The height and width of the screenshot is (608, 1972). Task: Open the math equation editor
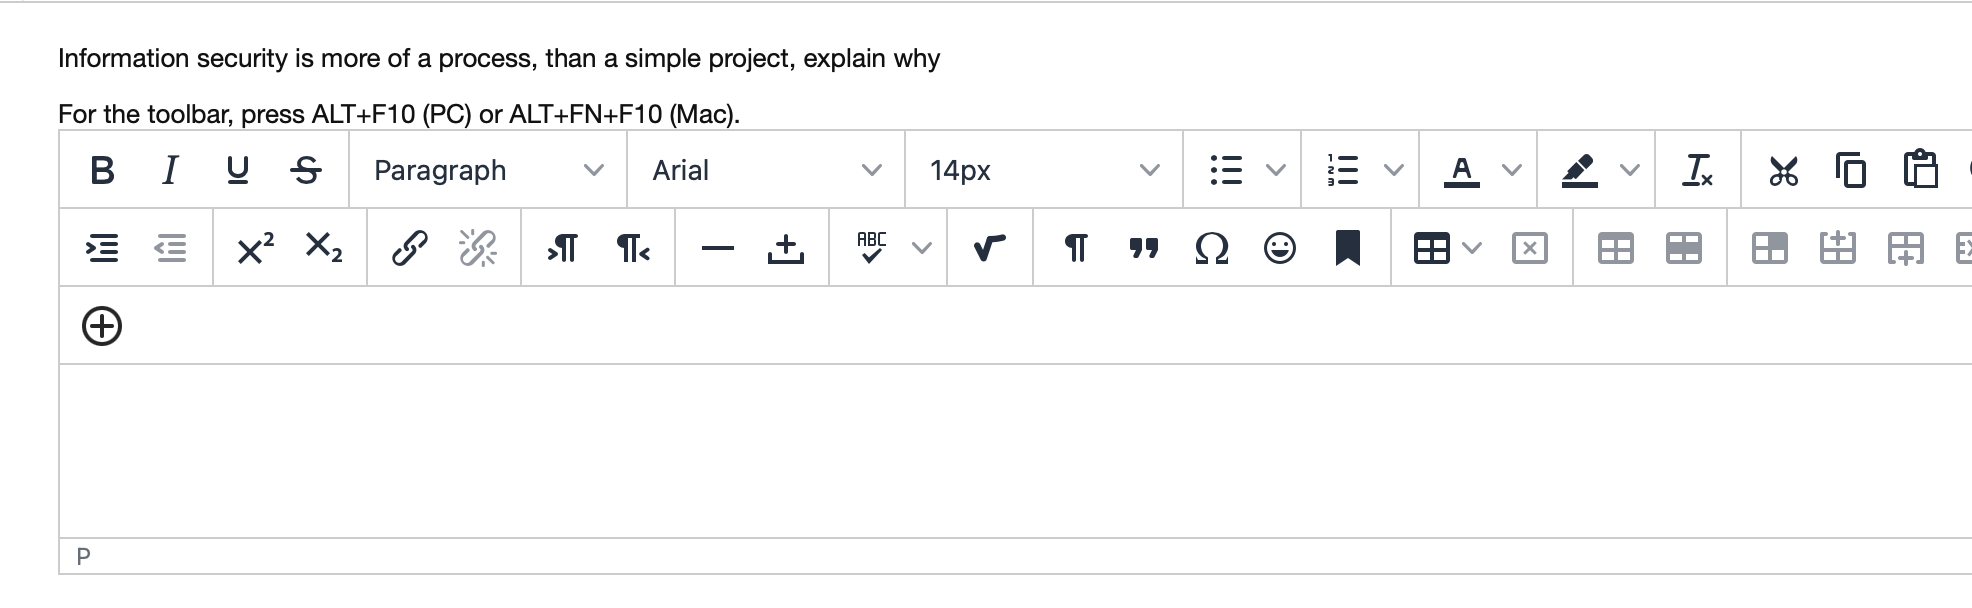click(990, 248)
